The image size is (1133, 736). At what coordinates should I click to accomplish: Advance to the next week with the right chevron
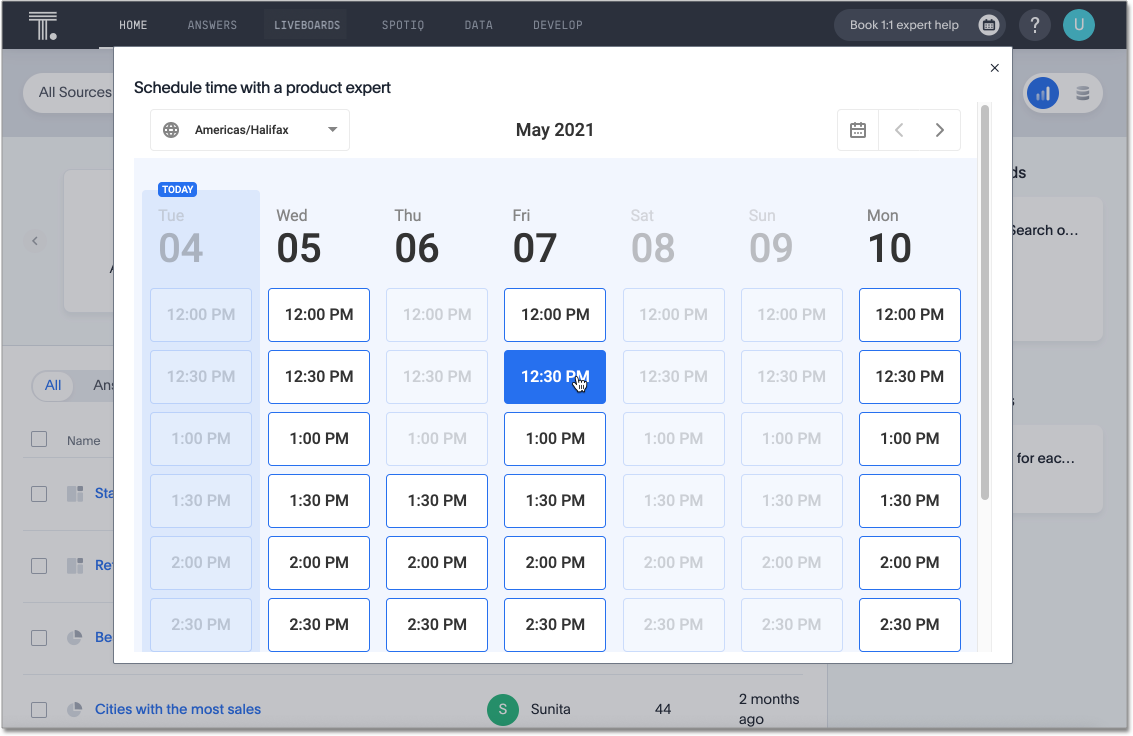pos(939,129)
